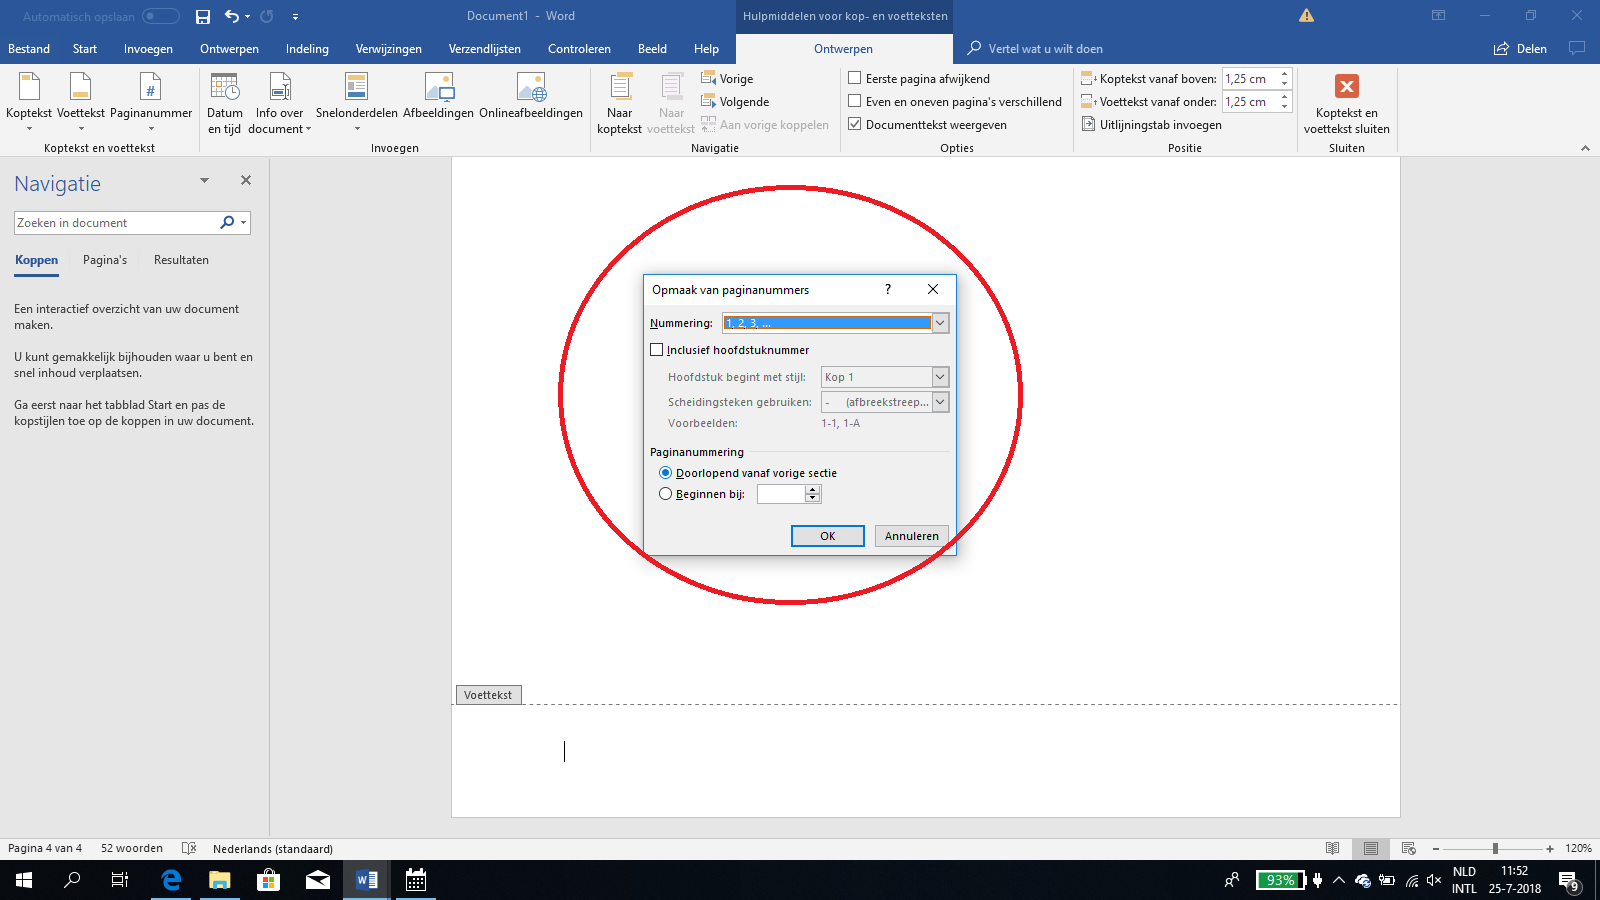Click the Koptekst header icon

[x=29, y=89]
